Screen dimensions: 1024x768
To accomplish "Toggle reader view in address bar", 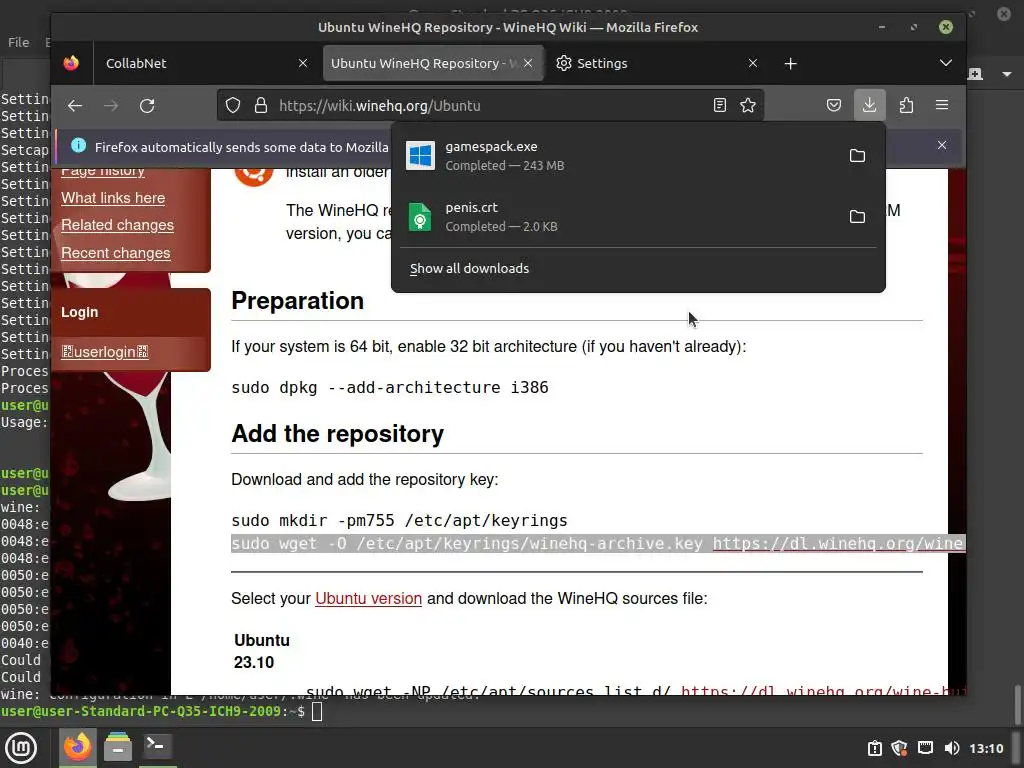I will [720, 105].
